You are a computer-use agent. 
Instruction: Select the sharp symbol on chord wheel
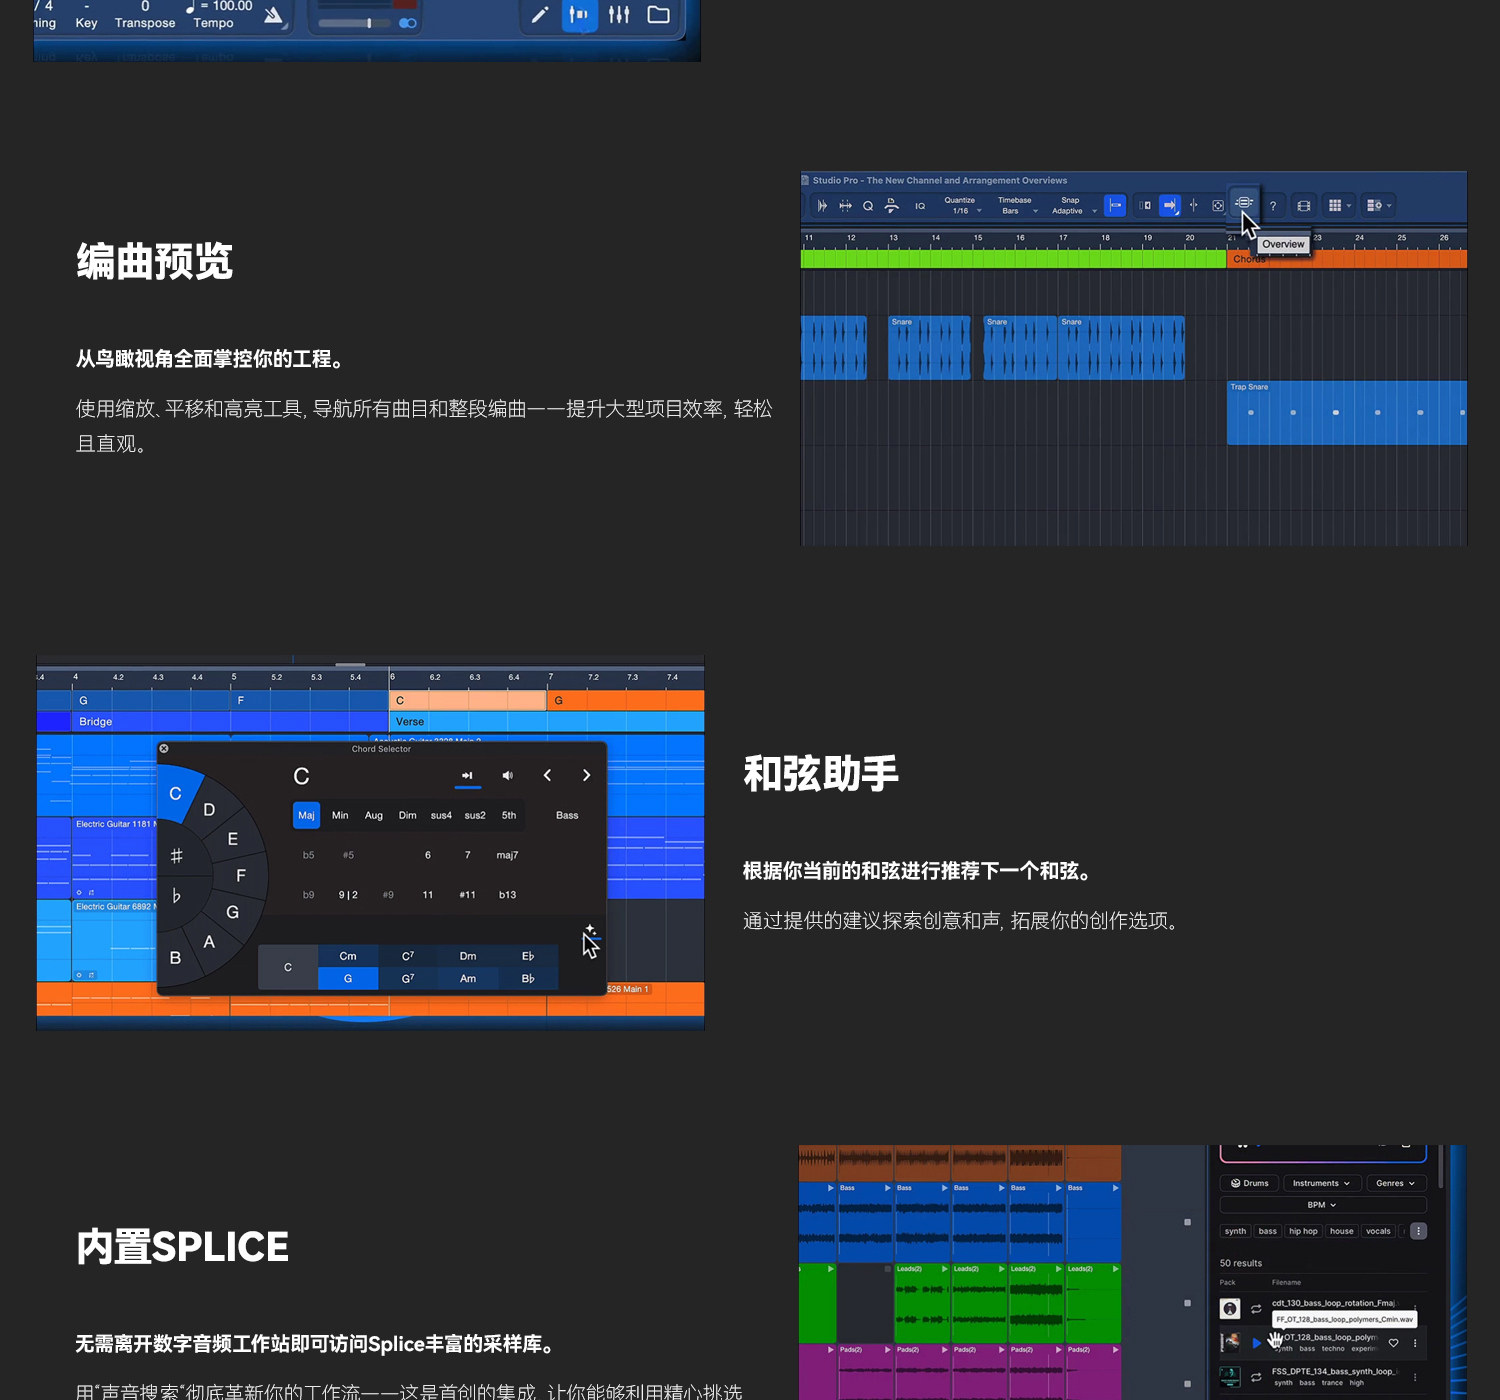click(177, 856)
